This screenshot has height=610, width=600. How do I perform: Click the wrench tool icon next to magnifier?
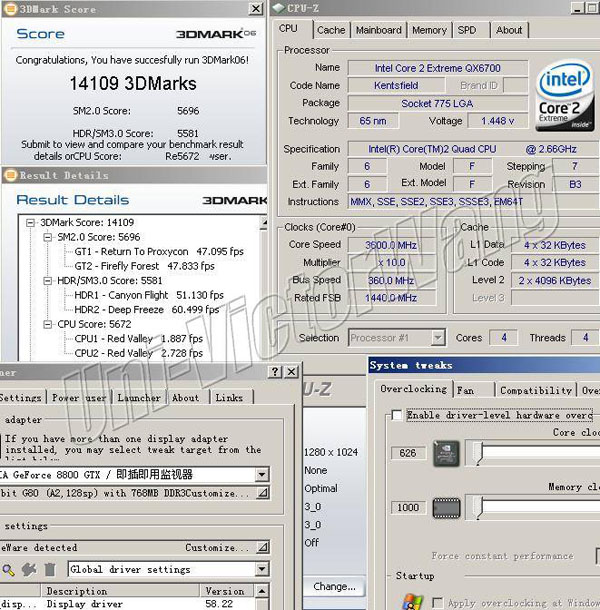coord(29,570)
